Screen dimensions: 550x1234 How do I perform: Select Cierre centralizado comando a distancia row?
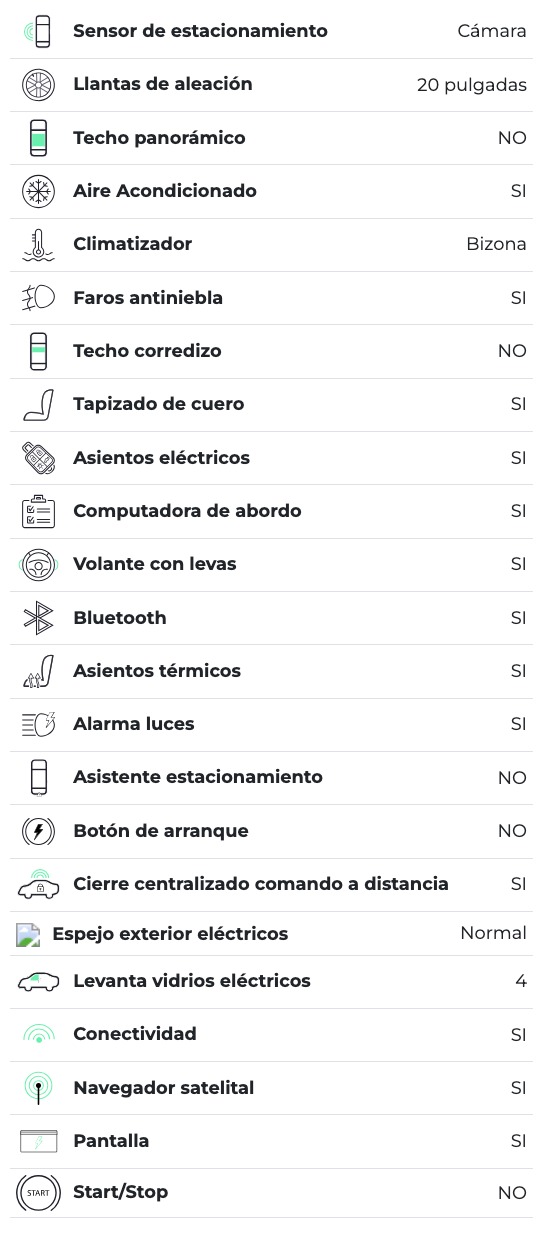(x=272, y=884)
